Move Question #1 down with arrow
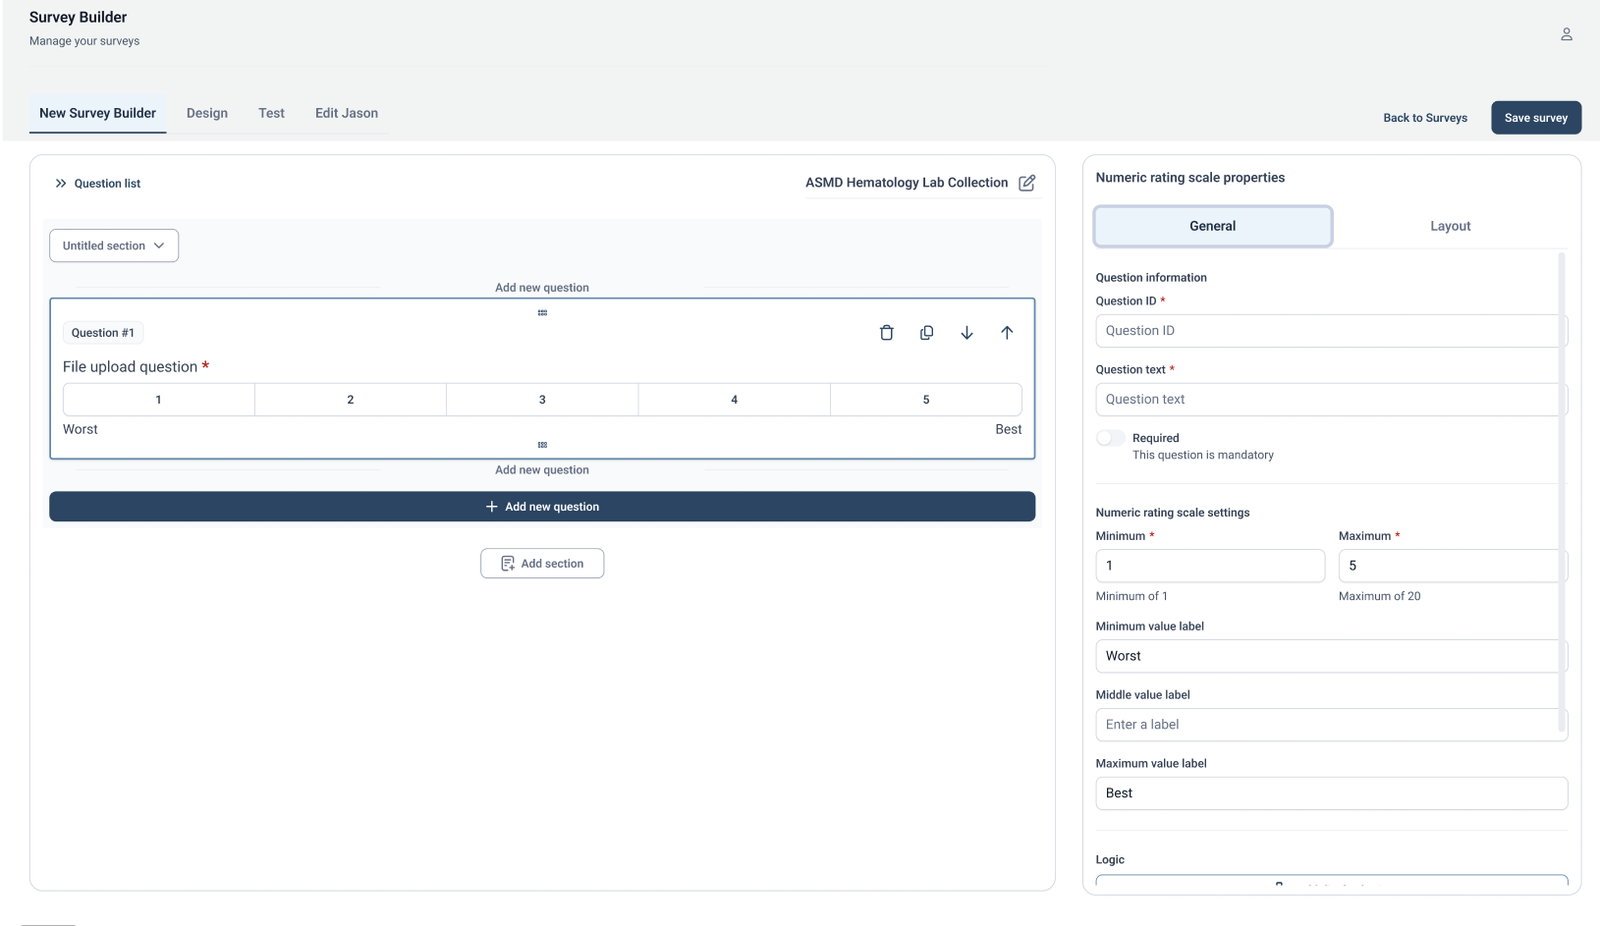1600x926 pixels. (x=967, y=333)
